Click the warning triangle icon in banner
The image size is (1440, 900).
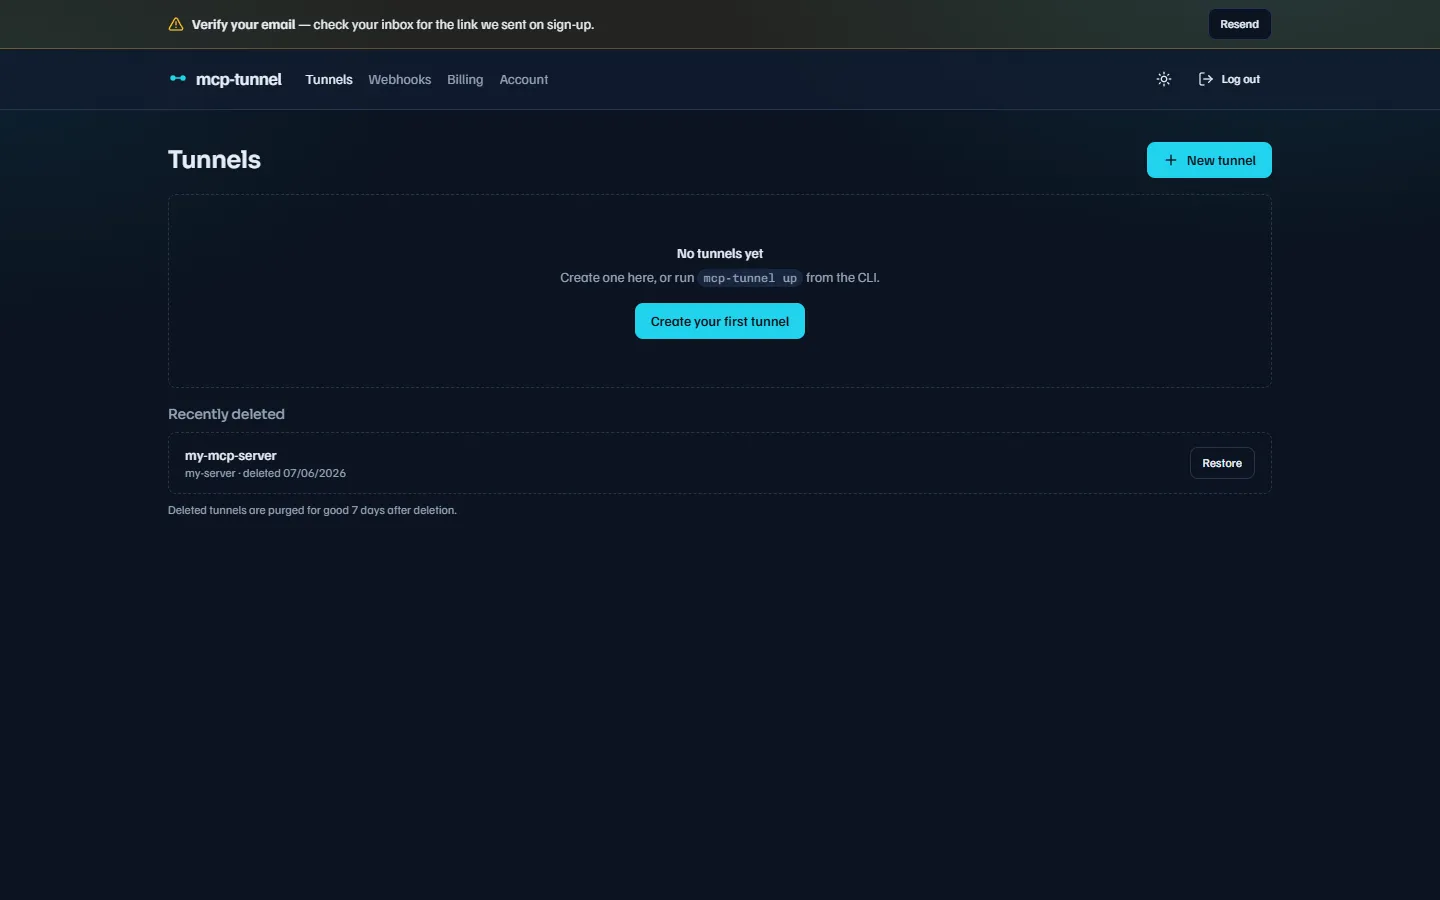pos(176,24)
